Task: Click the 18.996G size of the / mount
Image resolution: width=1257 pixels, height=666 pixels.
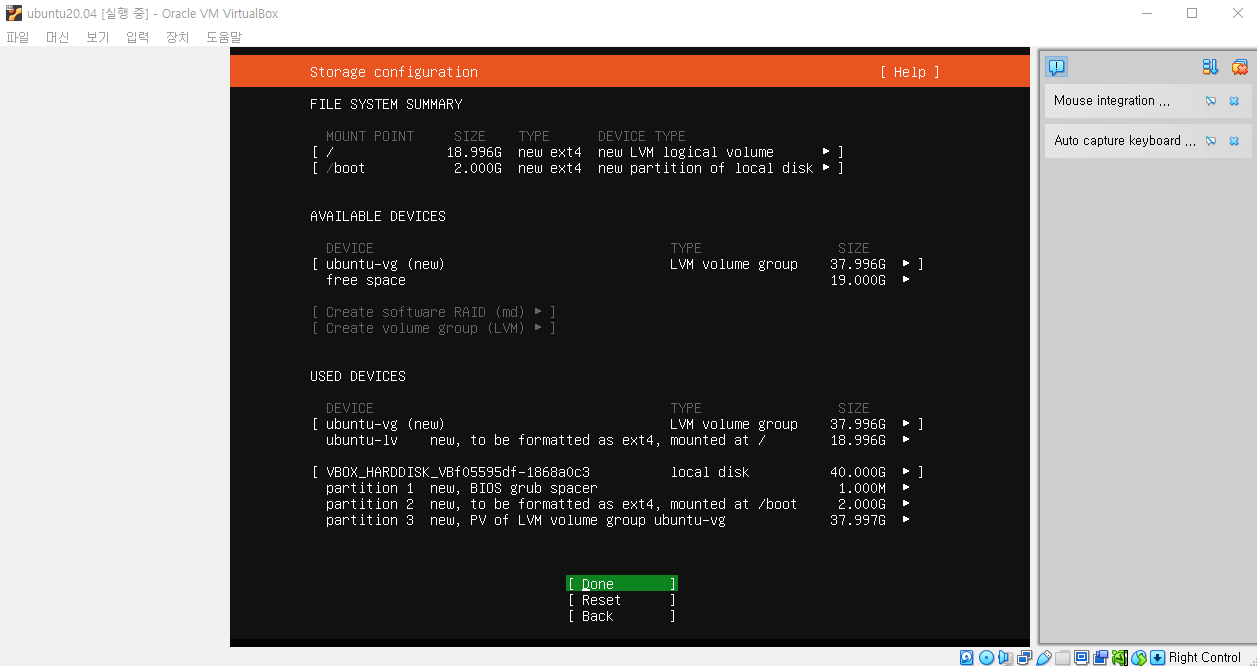Action: 474,152
